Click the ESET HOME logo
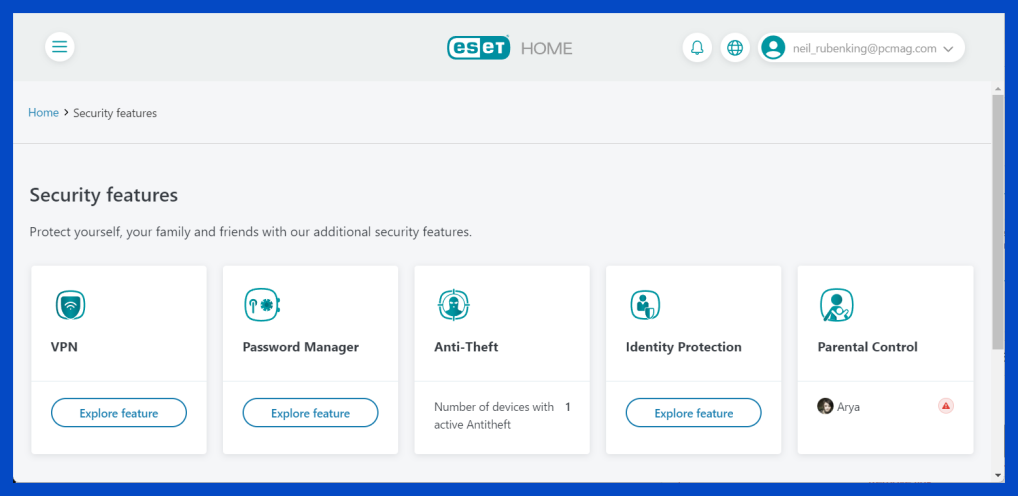Viewport: 1018px width, 496px height. click(x=510, y=48)
